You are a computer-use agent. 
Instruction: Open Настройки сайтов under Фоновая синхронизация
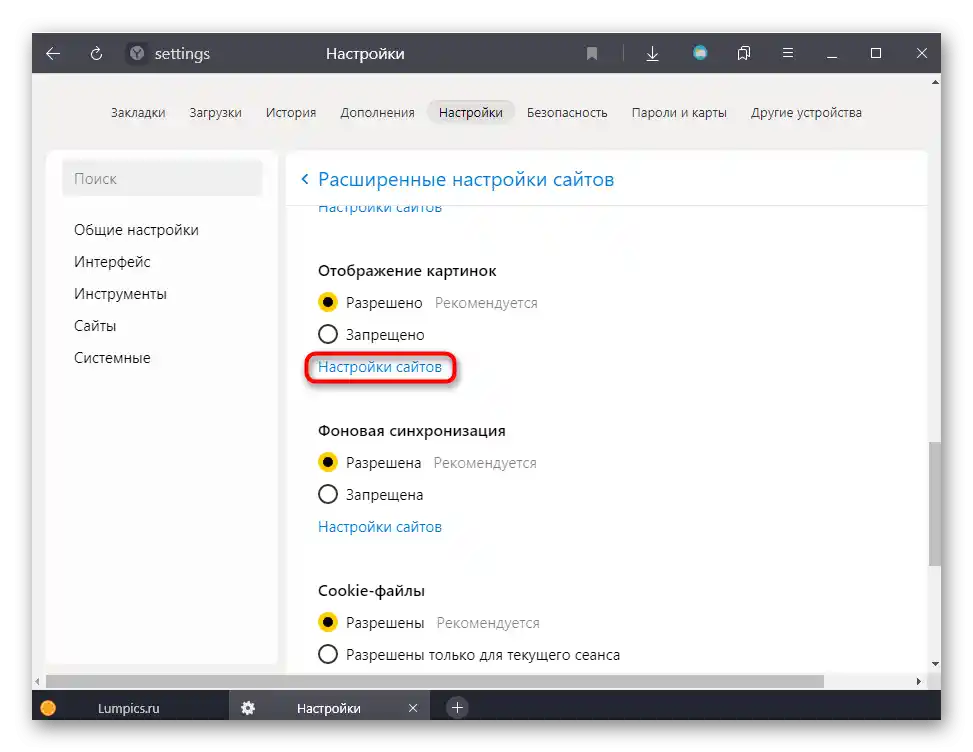click(380, 527)
